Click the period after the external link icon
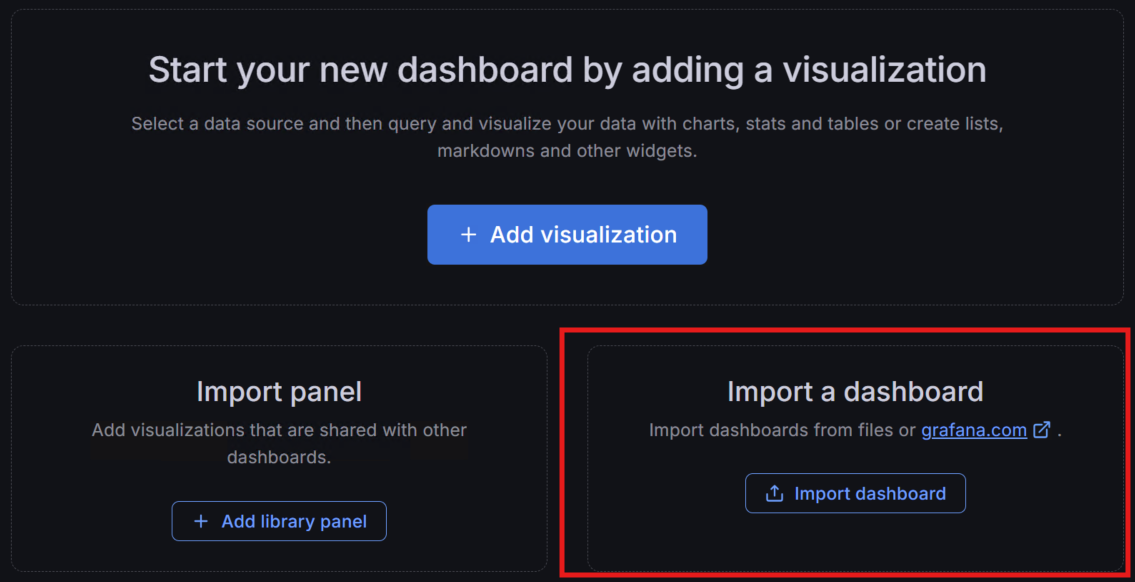This screenshot has height=582, width=1135. (x=1059, y=432)
